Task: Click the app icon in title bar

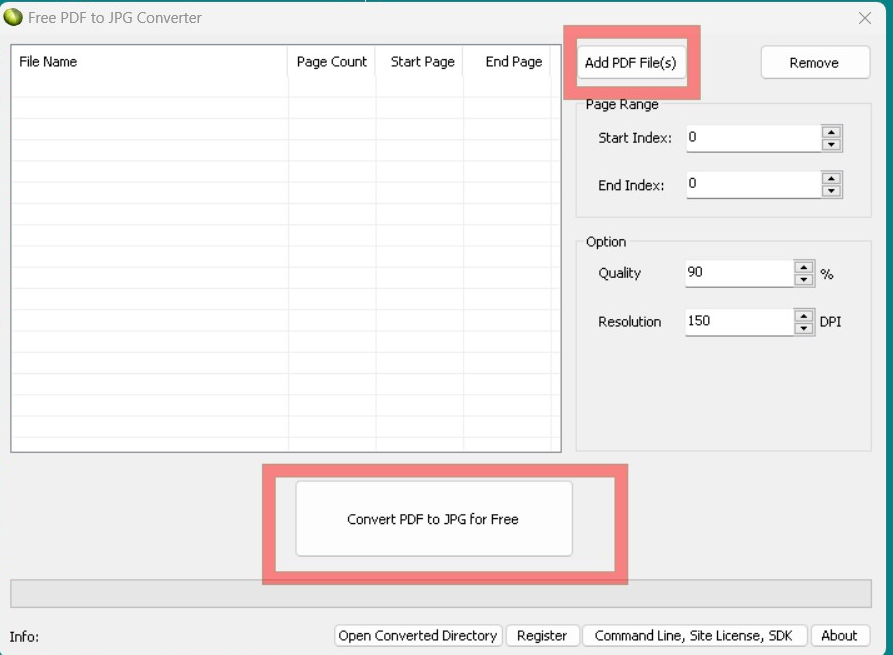Action: (x=13, y=17)
